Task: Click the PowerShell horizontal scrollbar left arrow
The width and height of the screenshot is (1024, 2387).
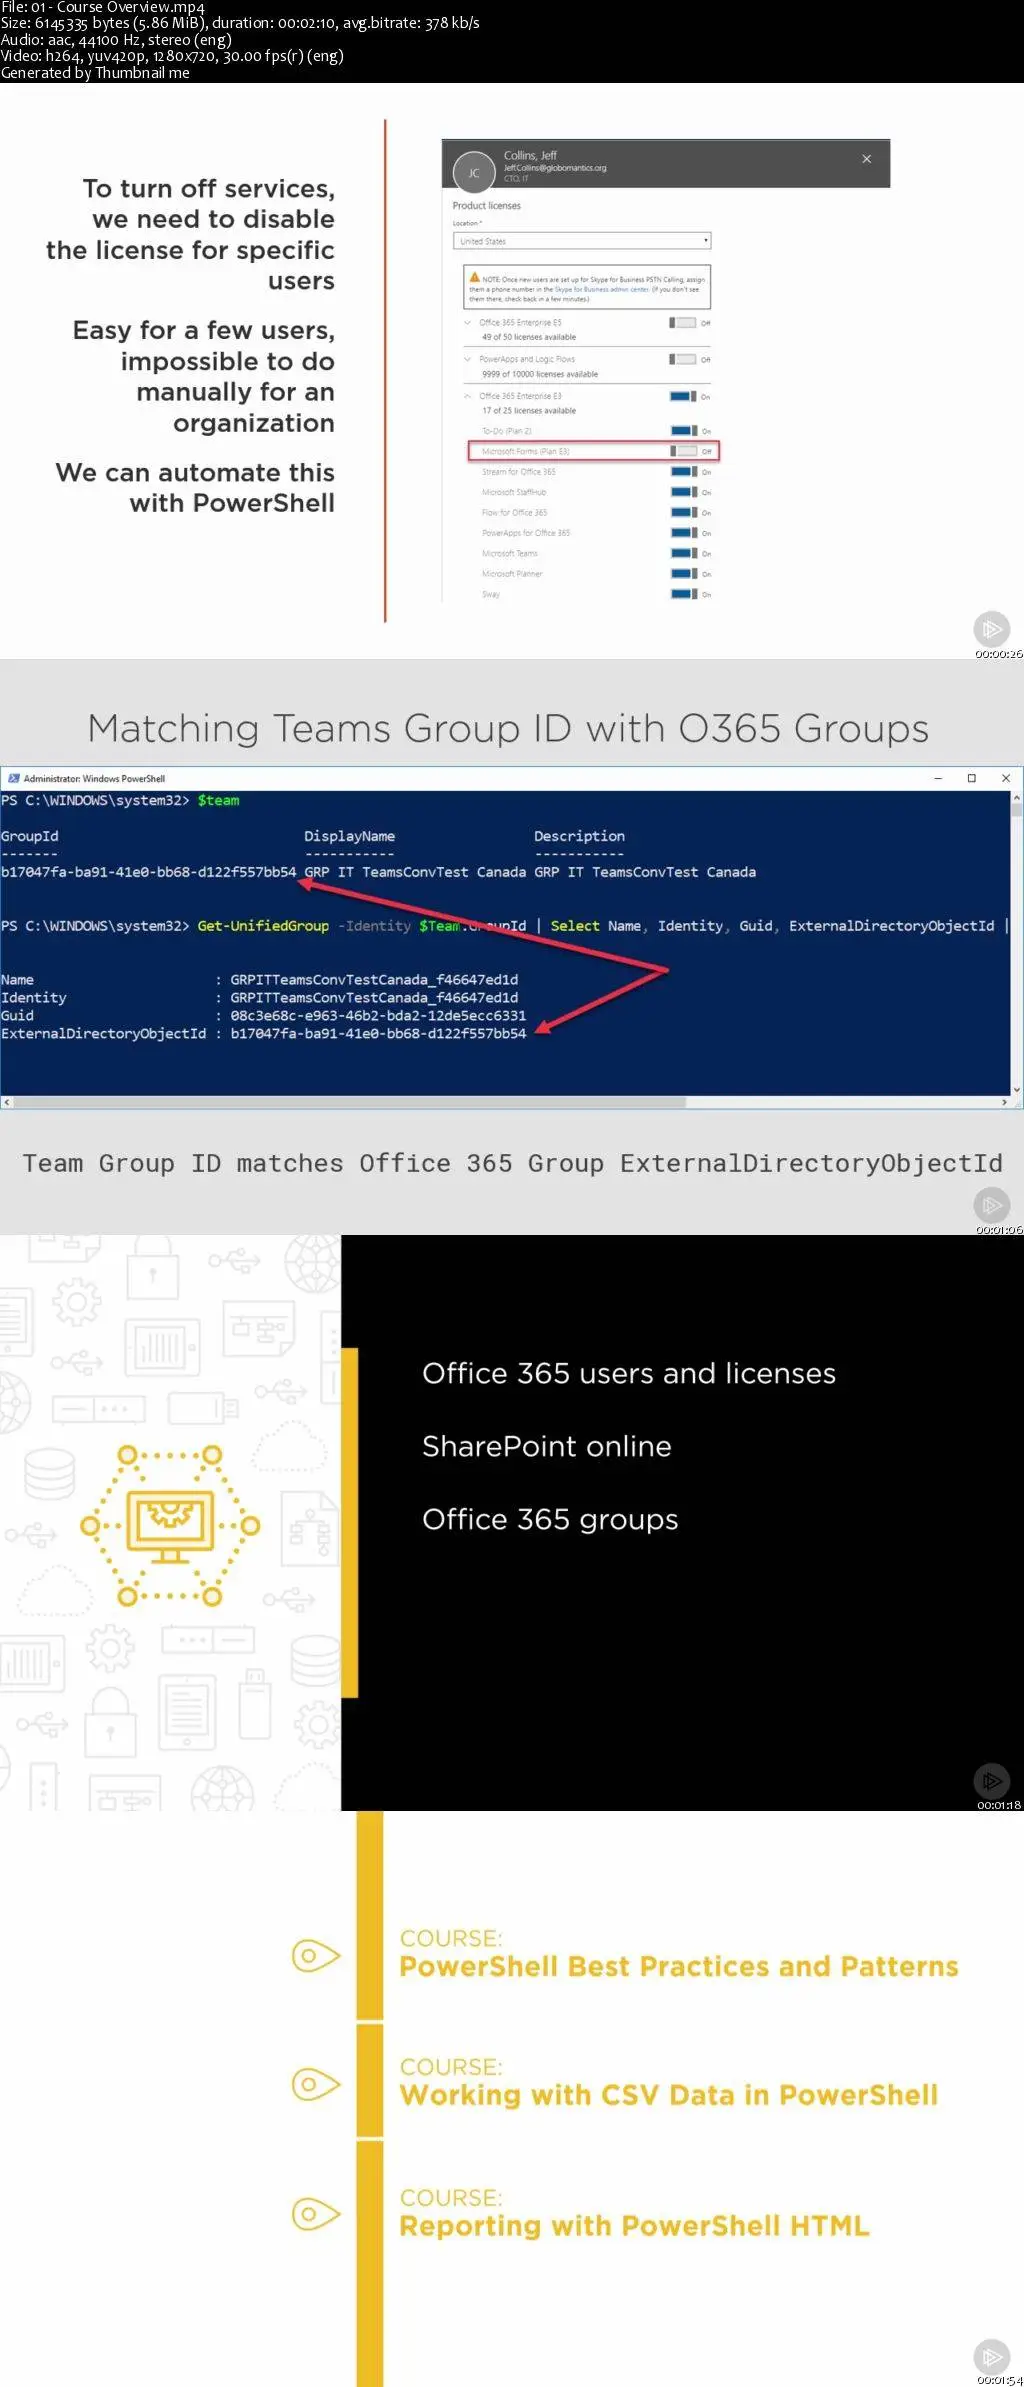Action: (6, 1102)
